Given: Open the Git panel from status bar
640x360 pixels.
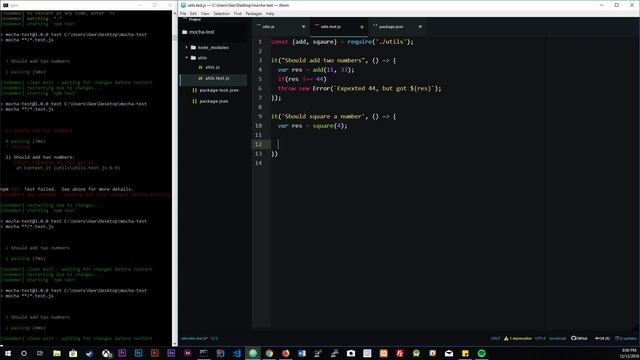Looking at the screenshot, I should [x=602, y=338].
